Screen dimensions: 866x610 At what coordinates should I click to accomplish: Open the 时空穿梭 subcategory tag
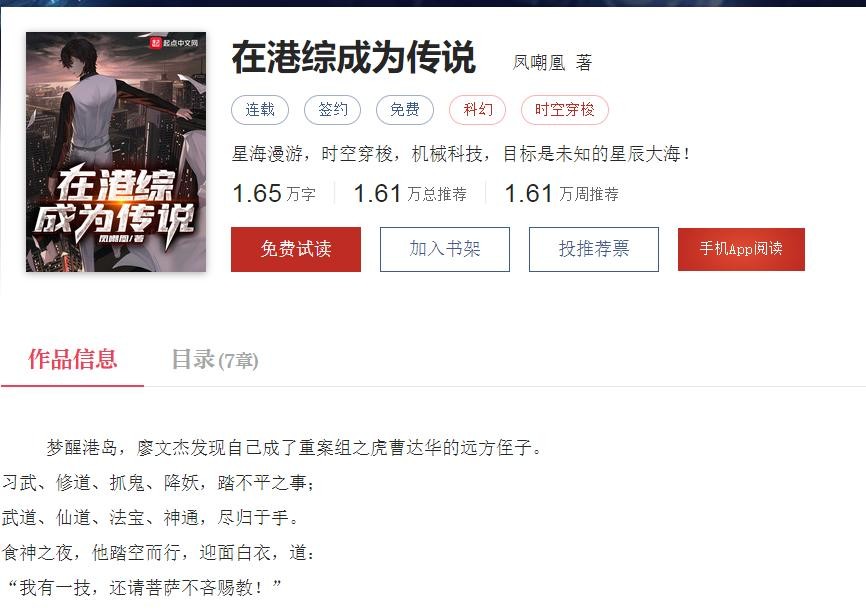coord(564,109)
